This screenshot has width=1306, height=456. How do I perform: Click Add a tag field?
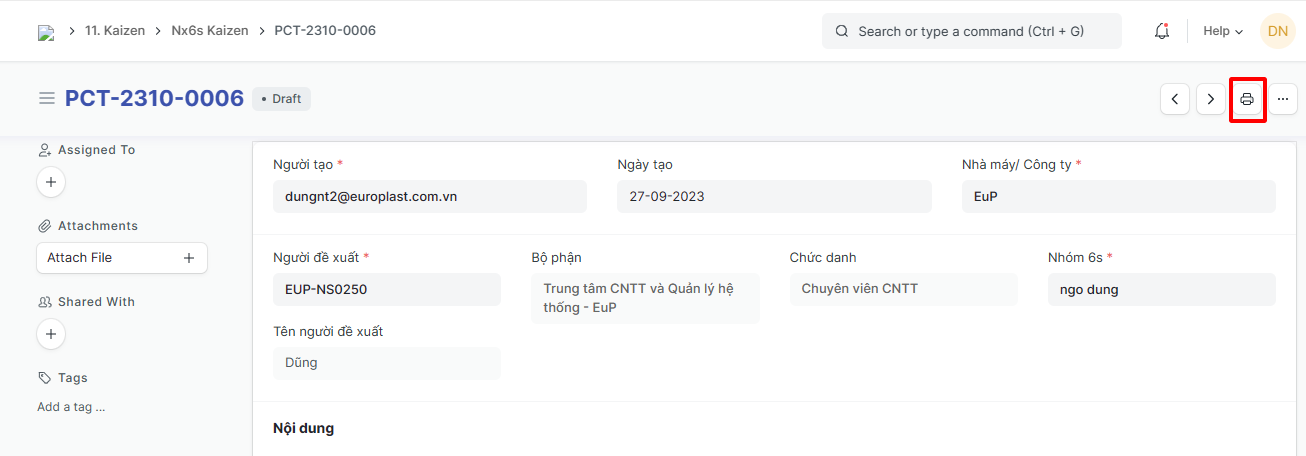71,407
